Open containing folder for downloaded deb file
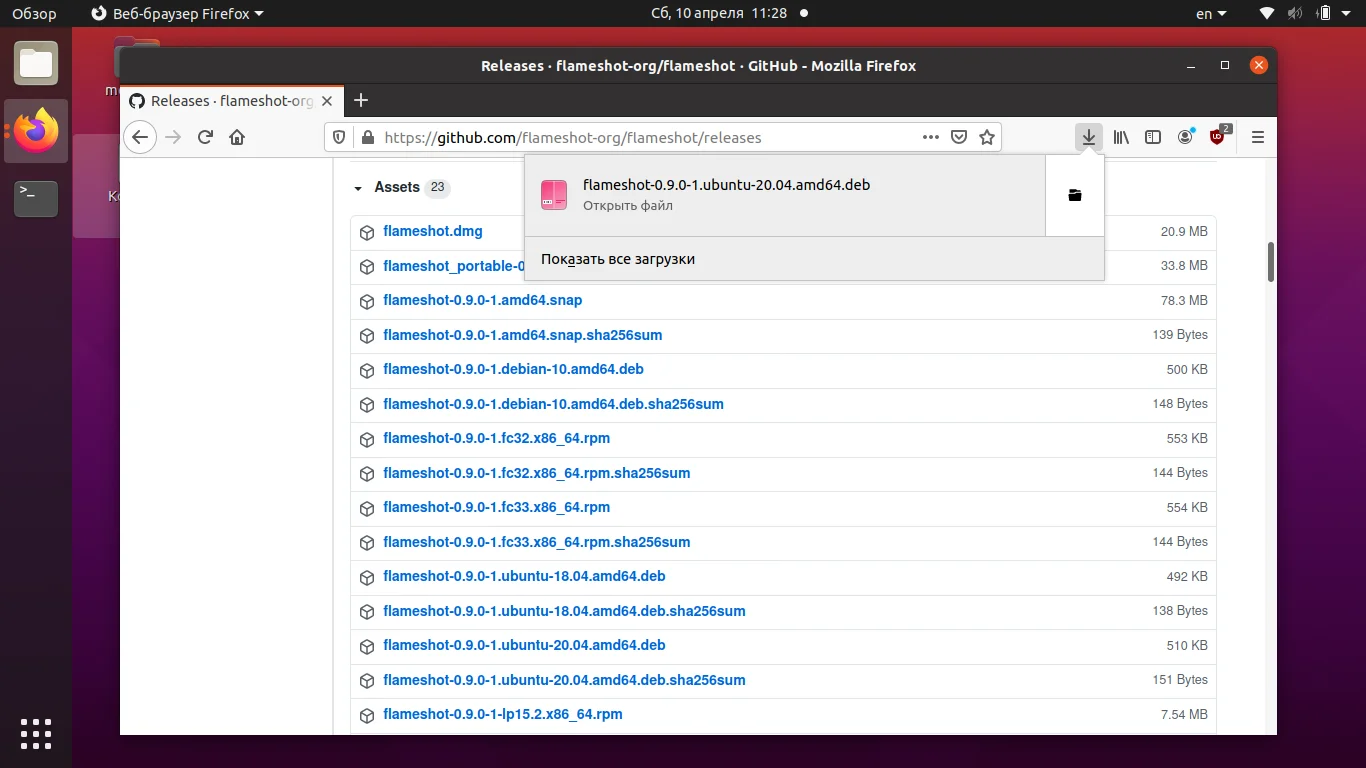 pos(1074,195)
